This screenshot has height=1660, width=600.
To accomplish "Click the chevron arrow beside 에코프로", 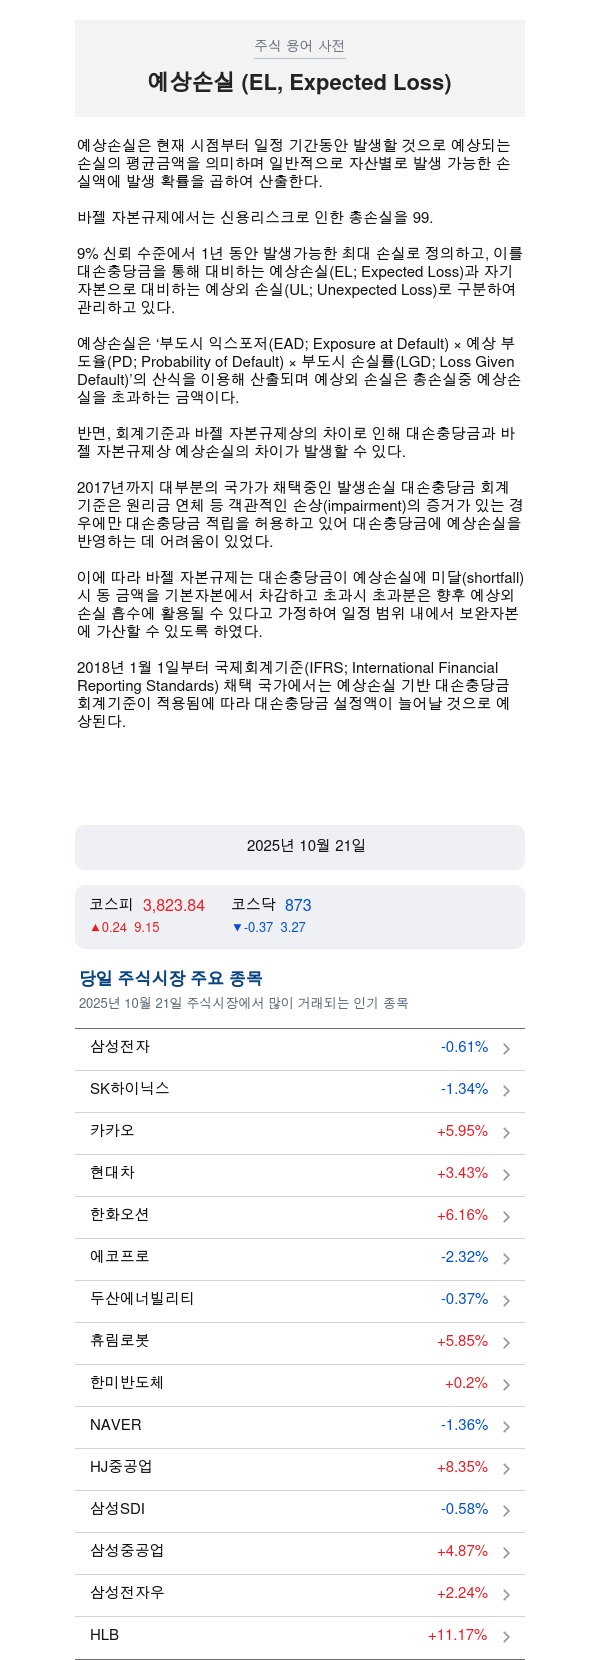I will (x=506, y=1259).
